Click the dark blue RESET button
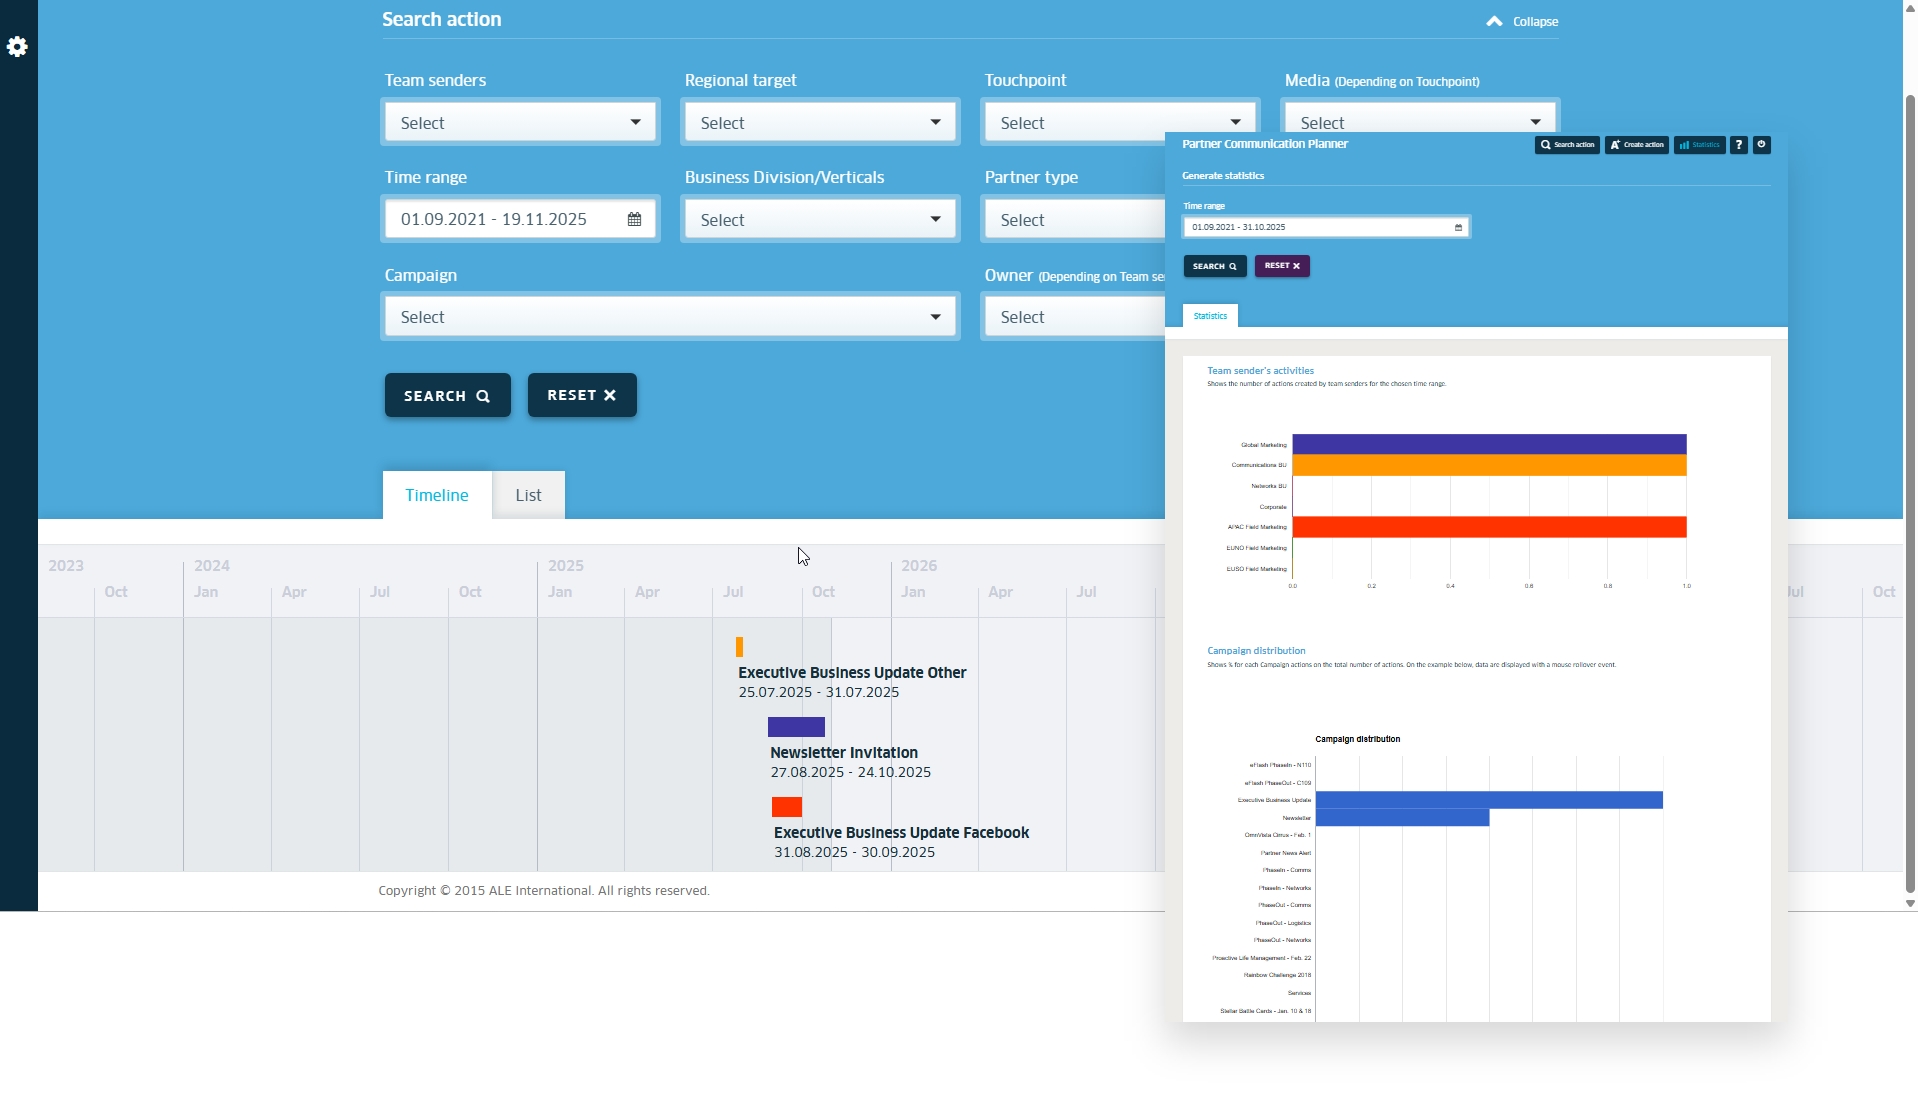Image resolution: width=1918 pixels, height=1102 pixels. [x=582, y=396]
